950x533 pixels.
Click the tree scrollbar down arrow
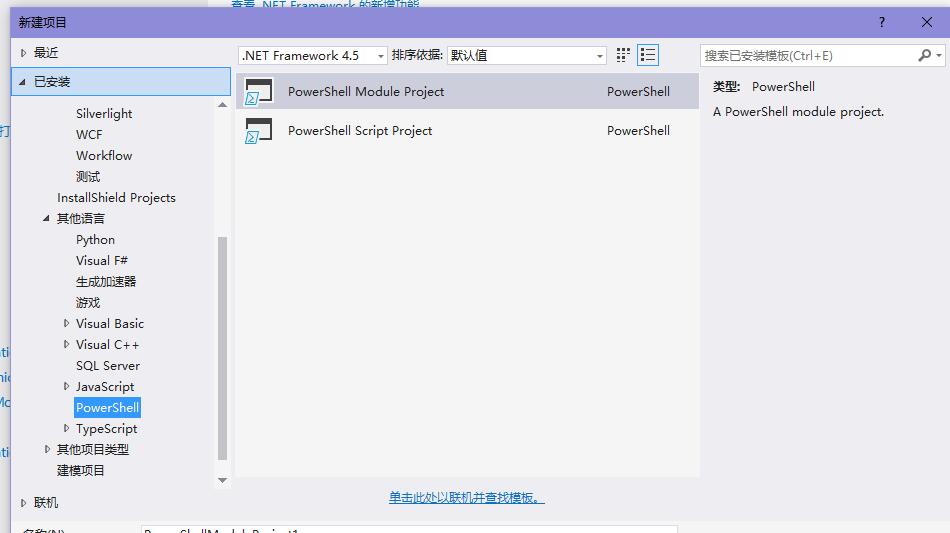[x=222, y=480]
